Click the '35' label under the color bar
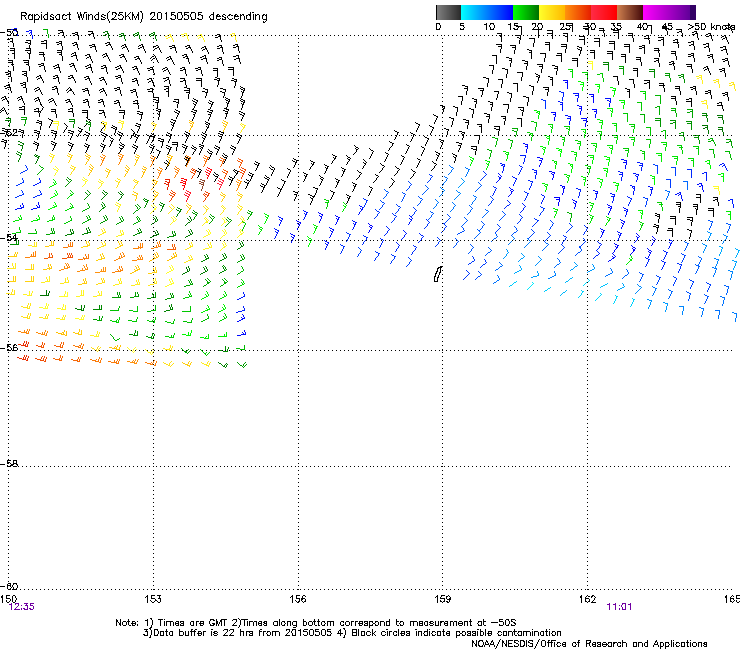The image size is (740, 650). click(616, 27)
